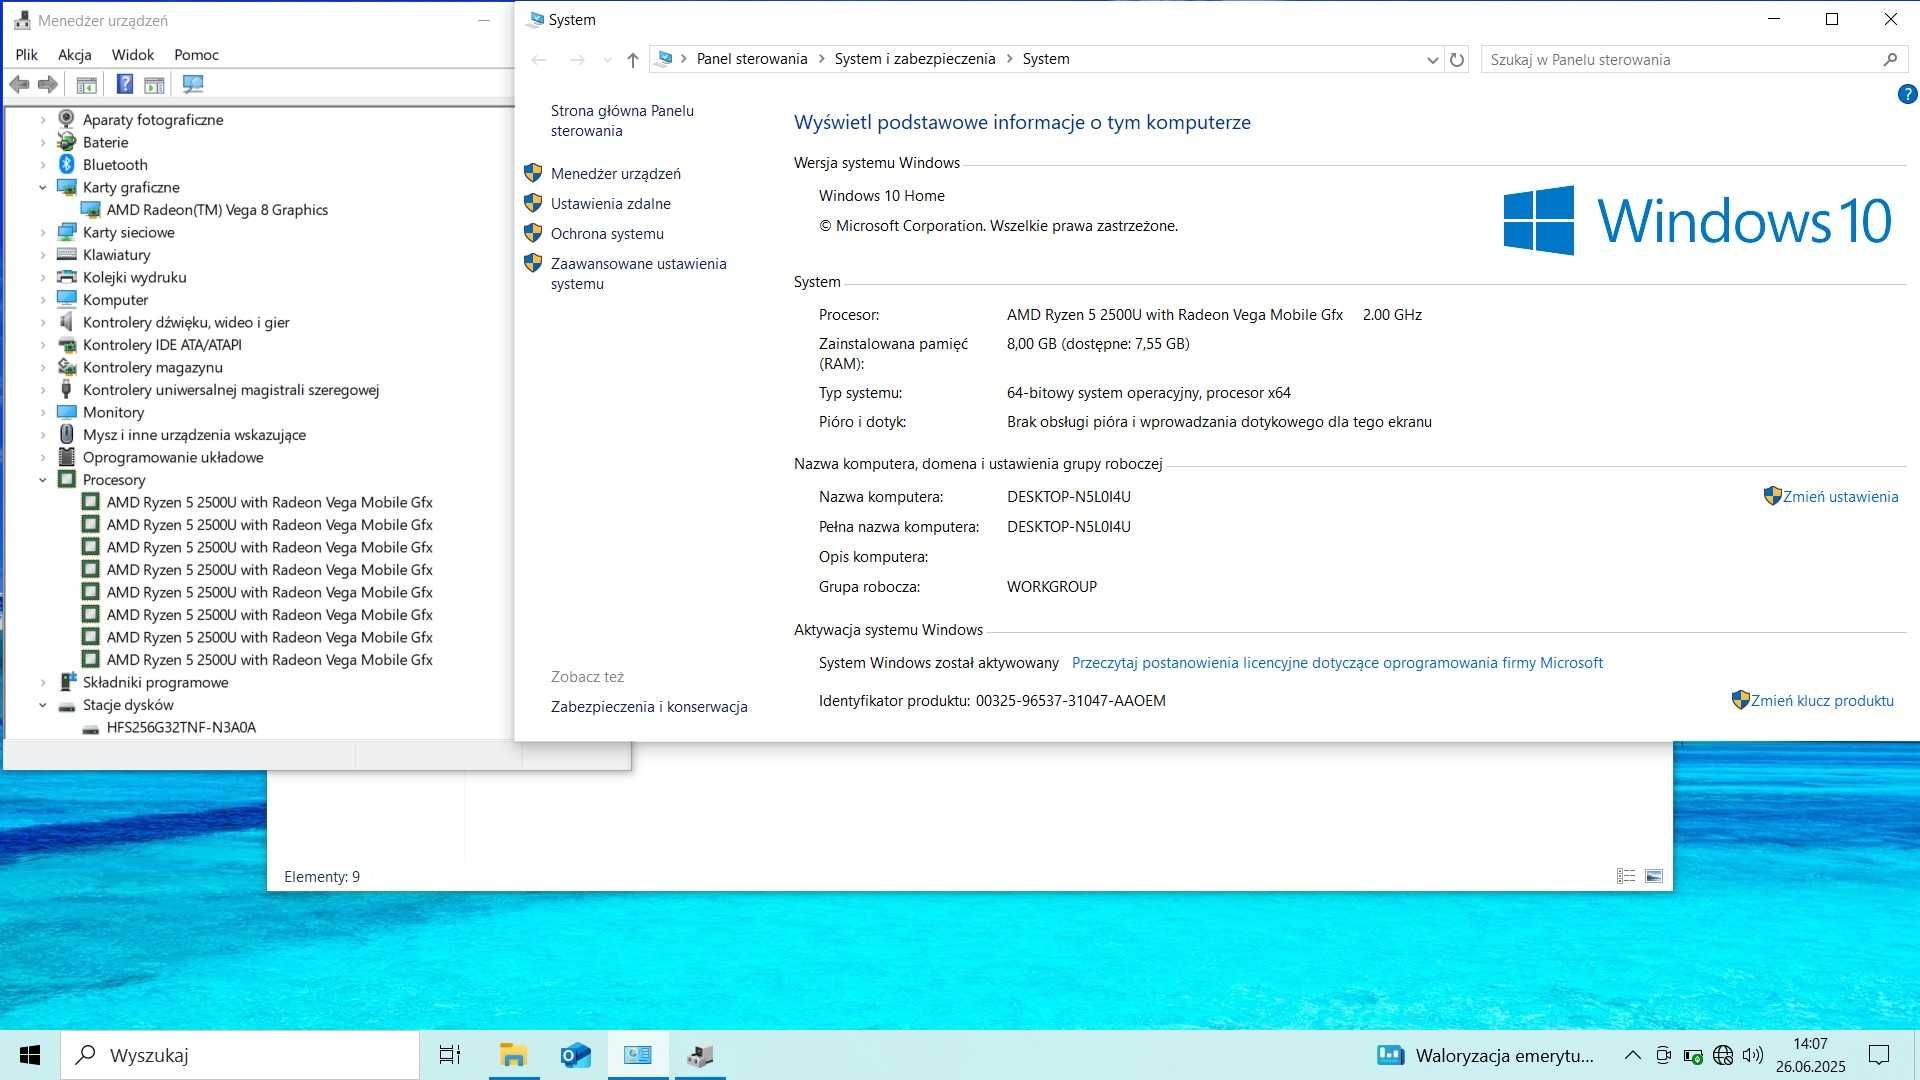Click the Monitory category icon
The width and height of the screenshot is (1920, 1080).
coord(67,412)
